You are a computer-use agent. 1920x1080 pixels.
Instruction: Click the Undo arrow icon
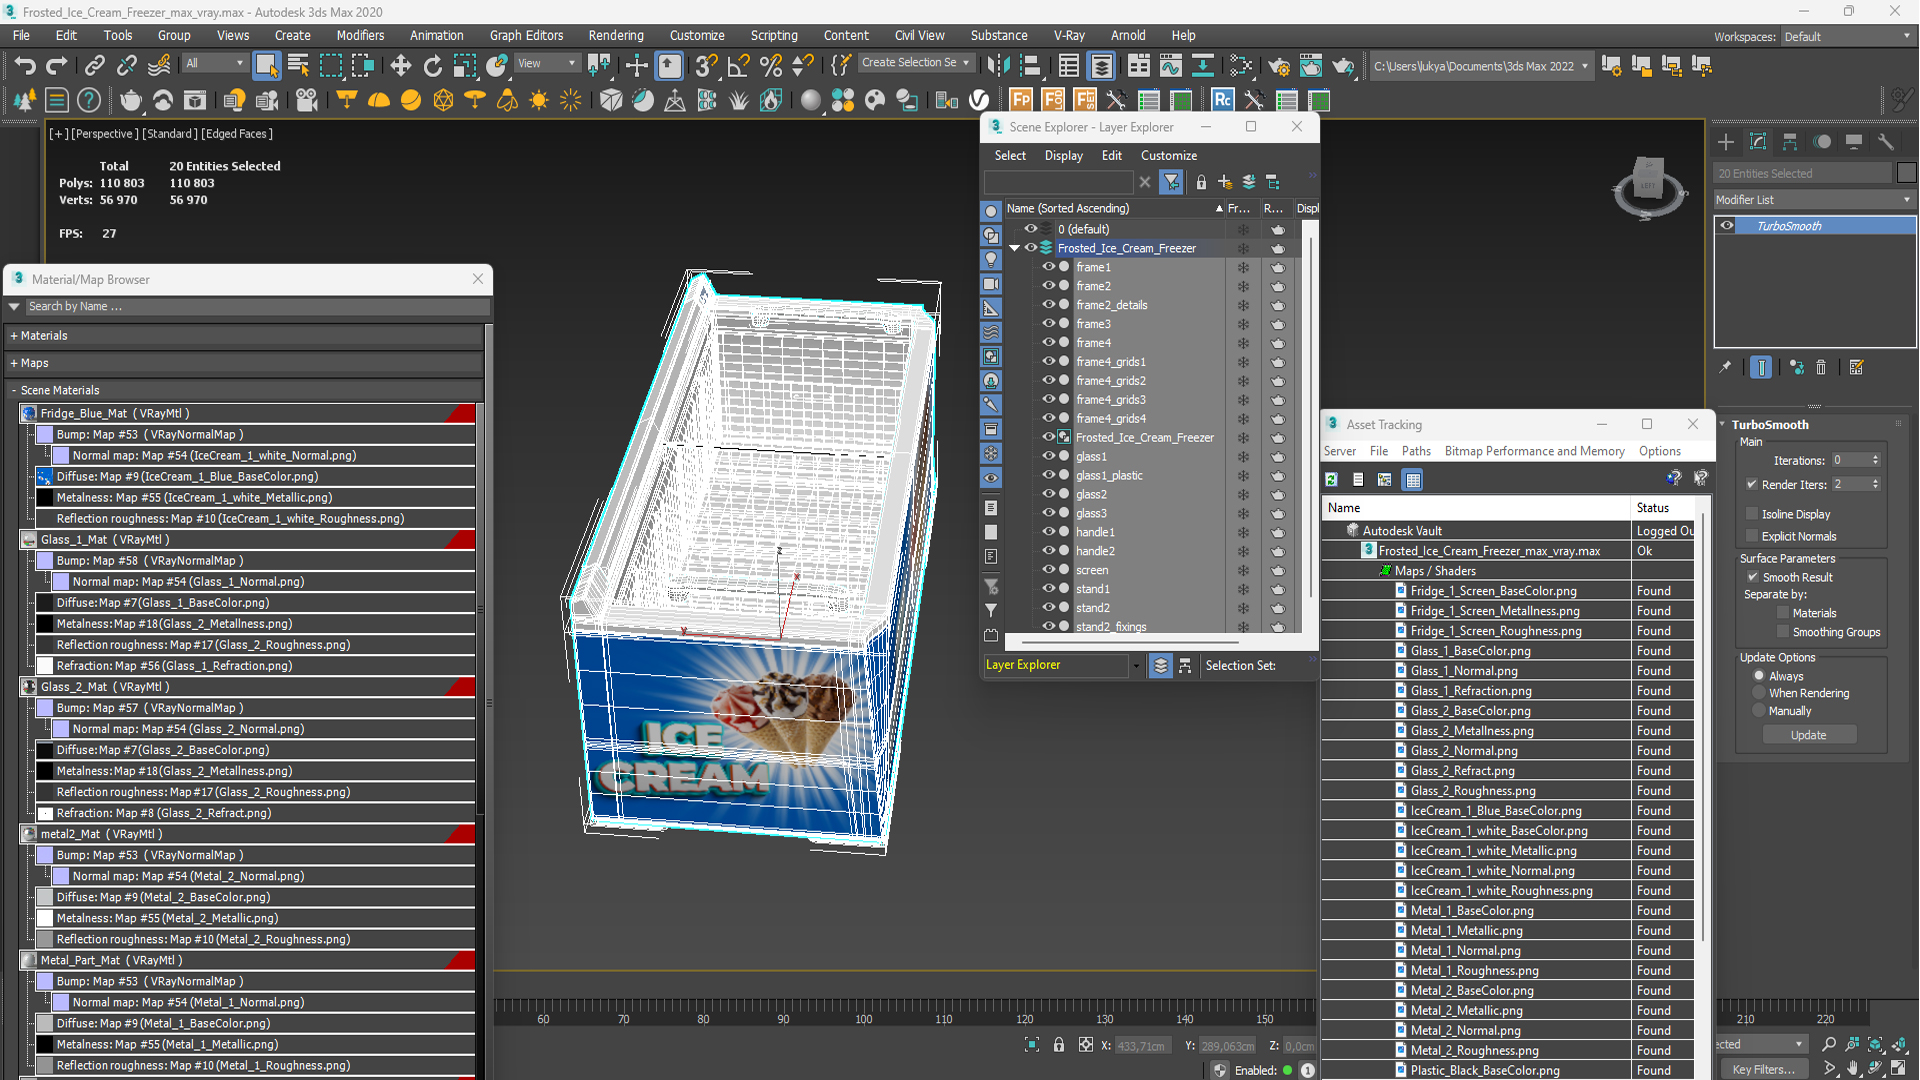tap(25, 66)
